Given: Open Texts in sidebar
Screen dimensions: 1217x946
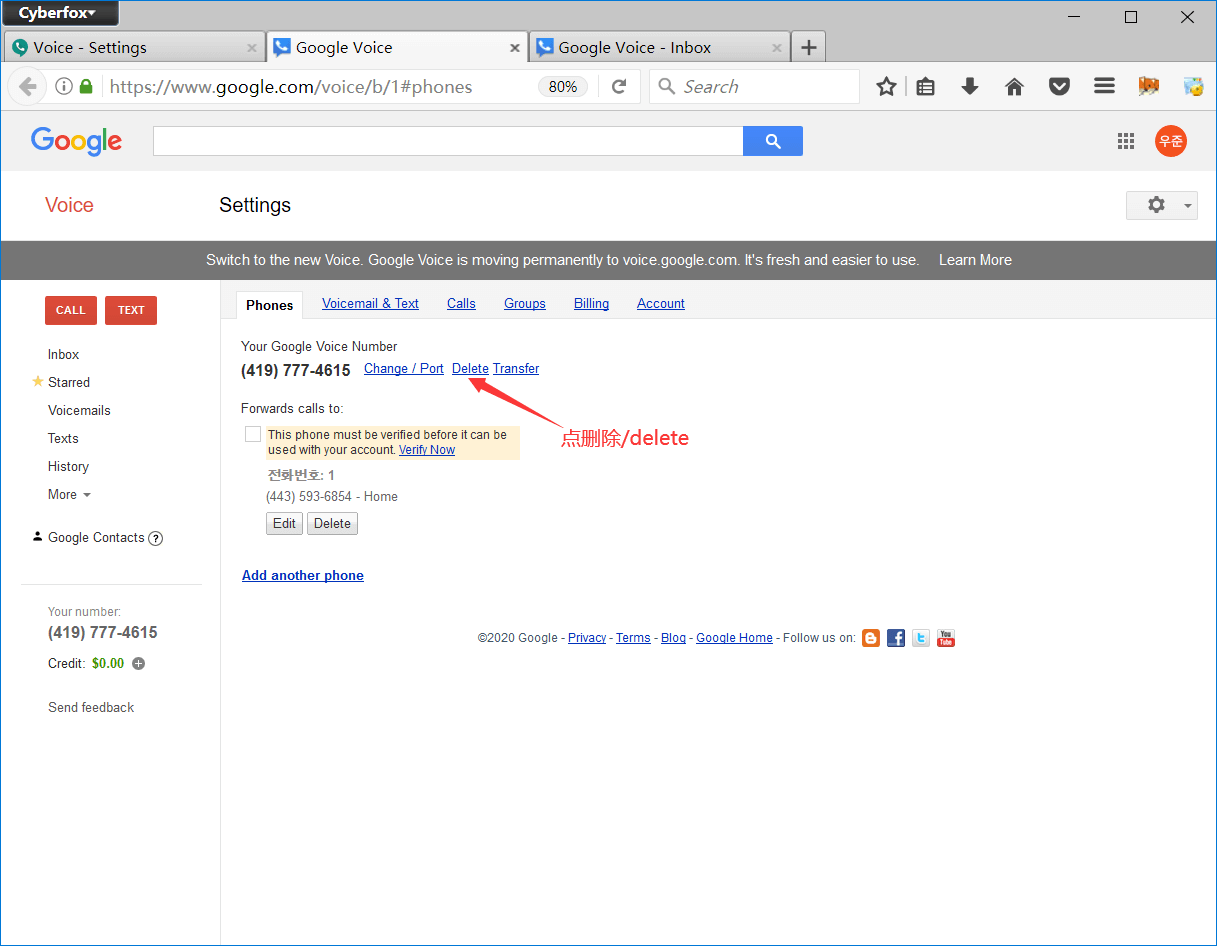Looking at the screenshot, I should point(63,438).
